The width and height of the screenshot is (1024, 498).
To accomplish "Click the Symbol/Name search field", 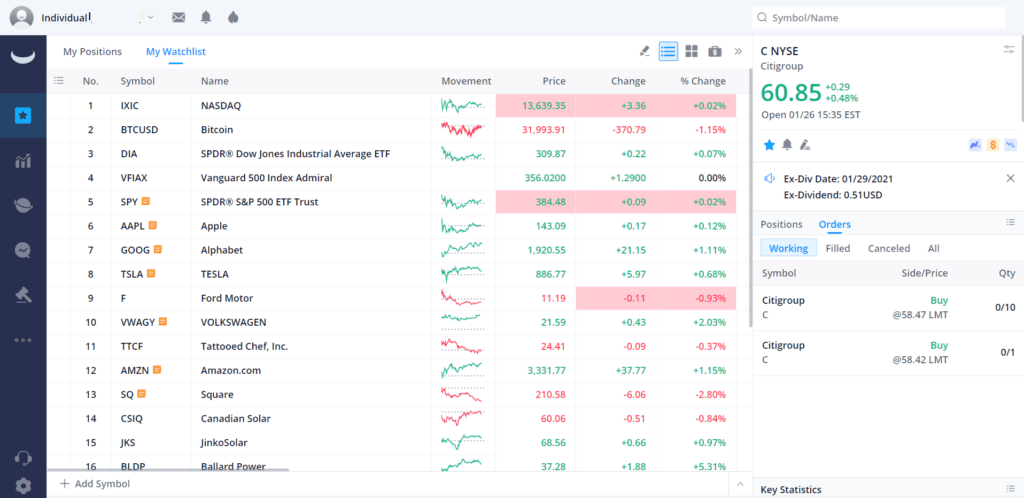I will click(x=879, y=18).
